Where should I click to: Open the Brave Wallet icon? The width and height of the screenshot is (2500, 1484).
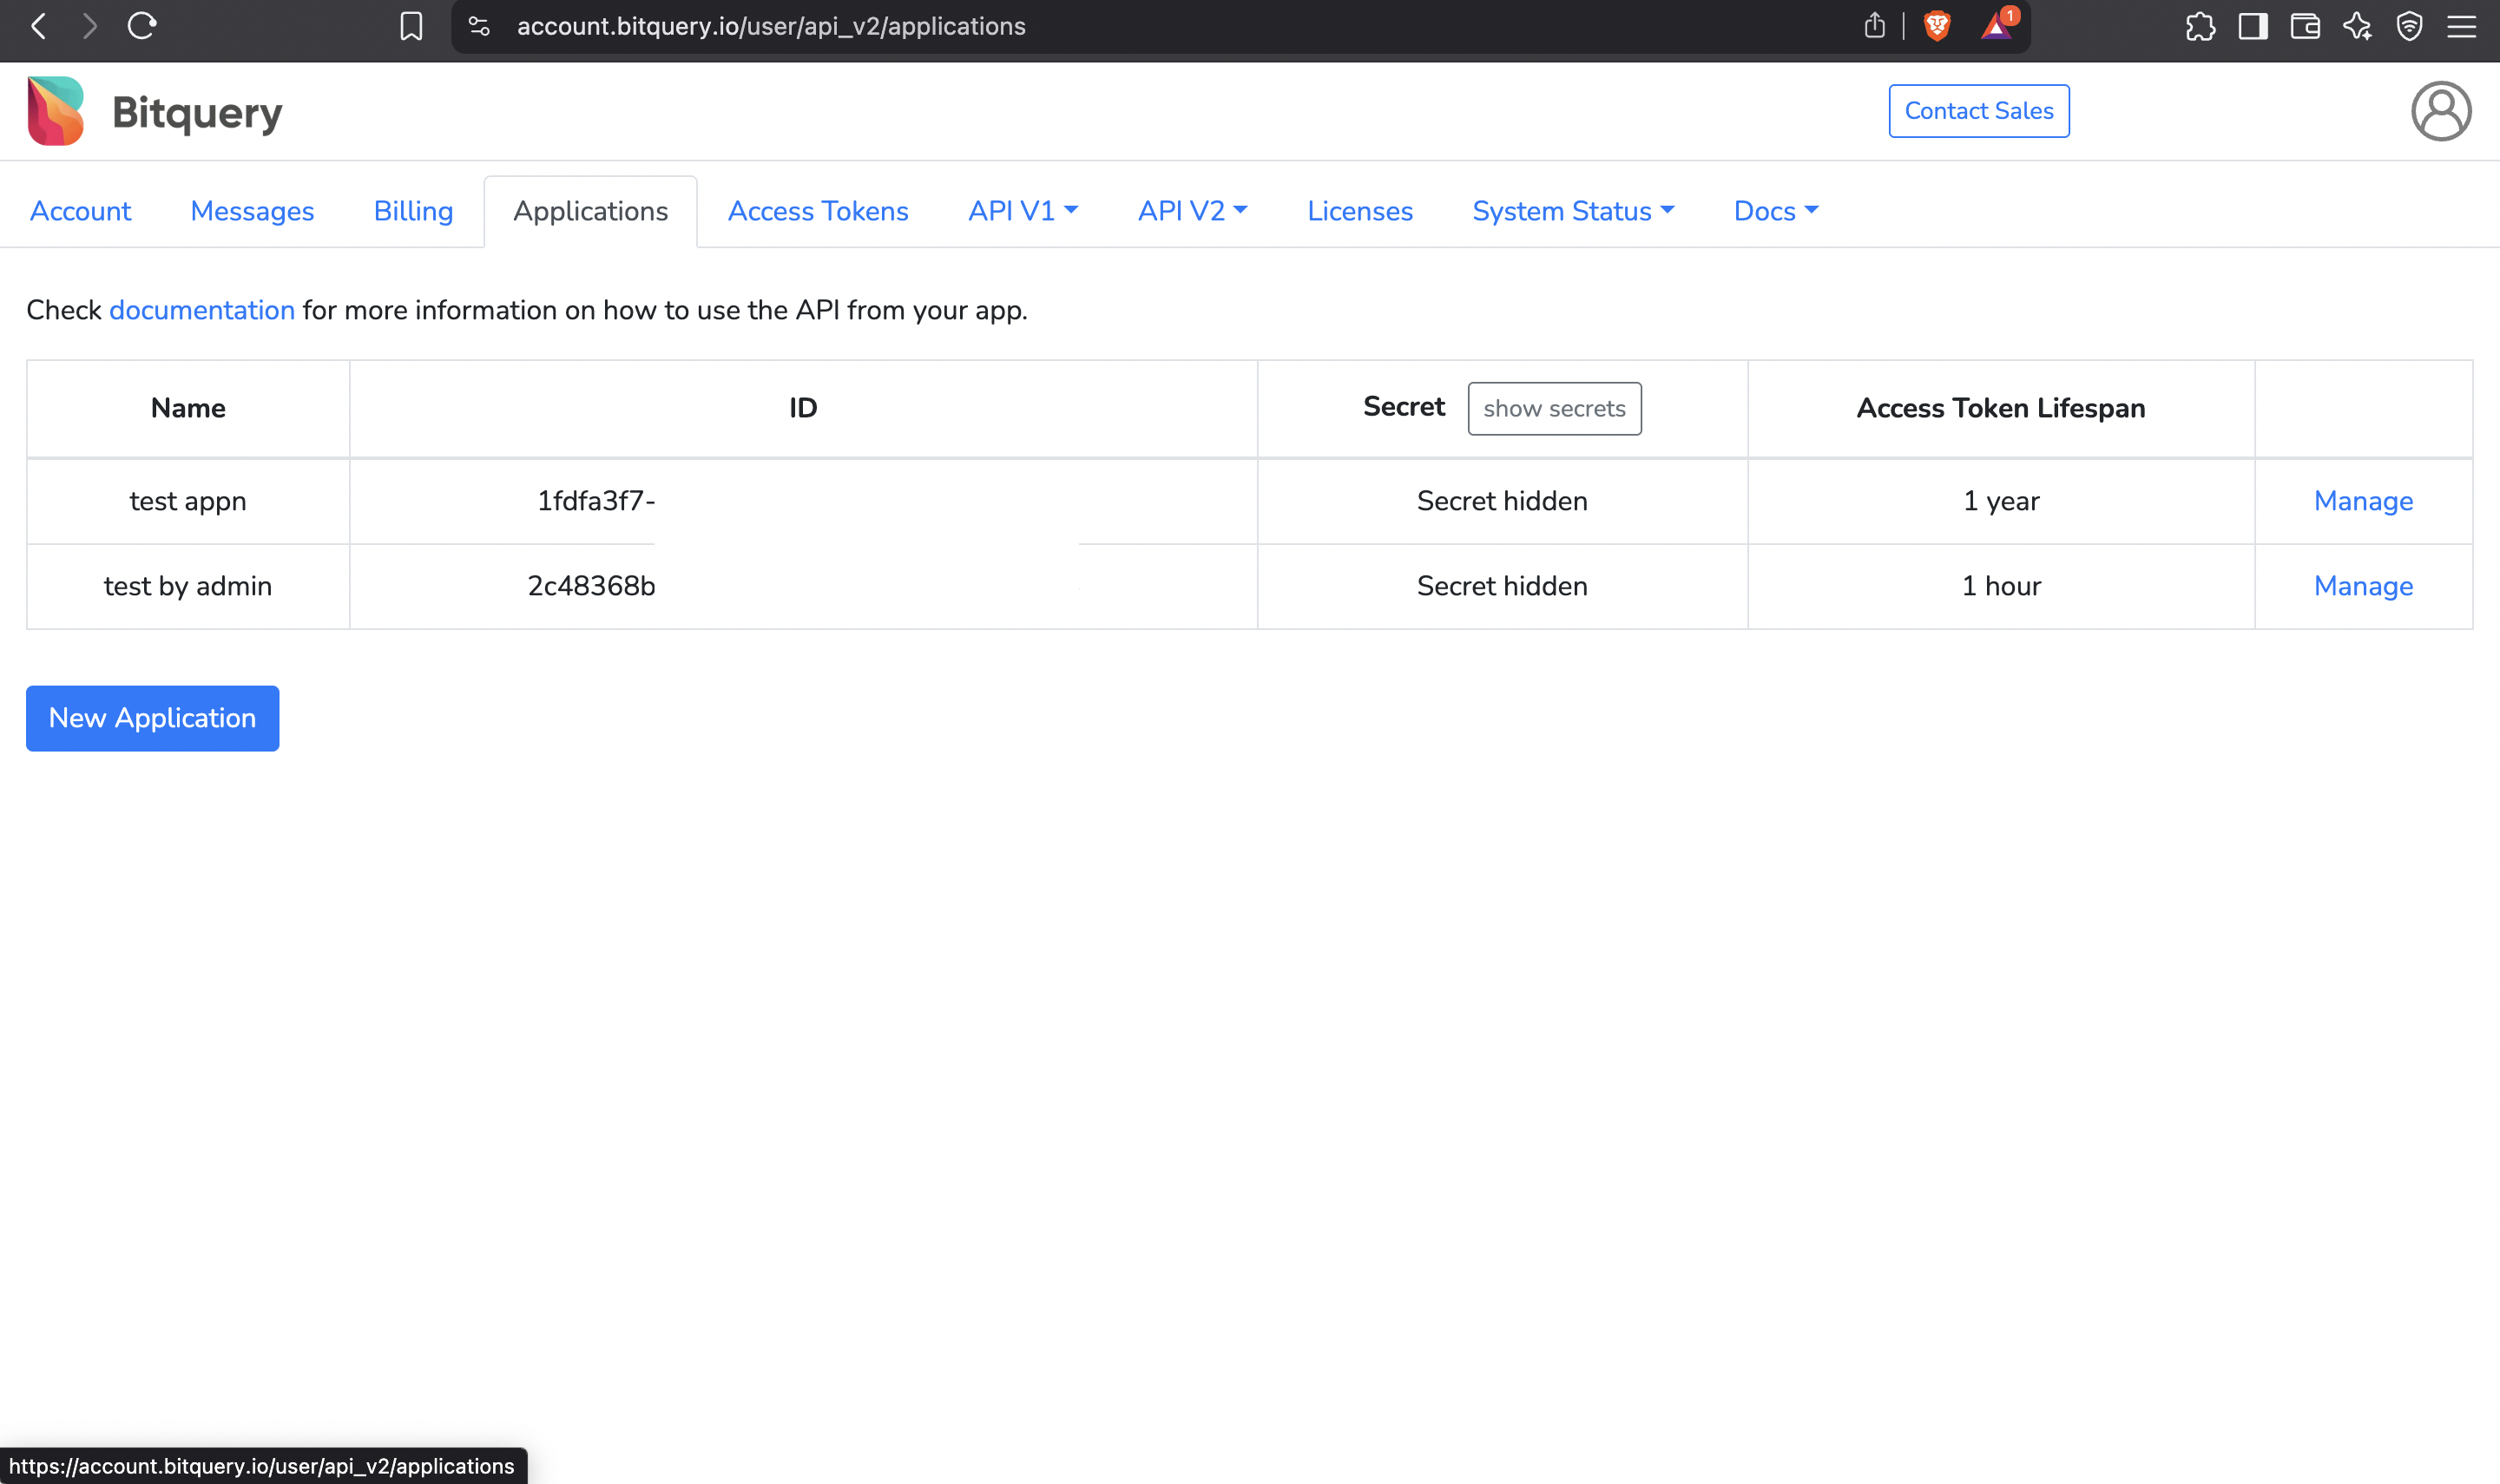pyautogui.click(x=2305, y=26)
